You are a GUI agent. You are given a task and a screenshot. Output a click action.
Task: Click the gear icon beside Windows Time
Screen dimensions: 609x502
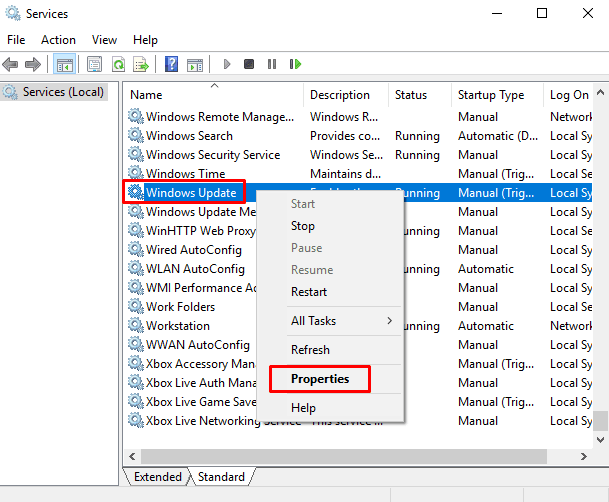pos(136,174)
